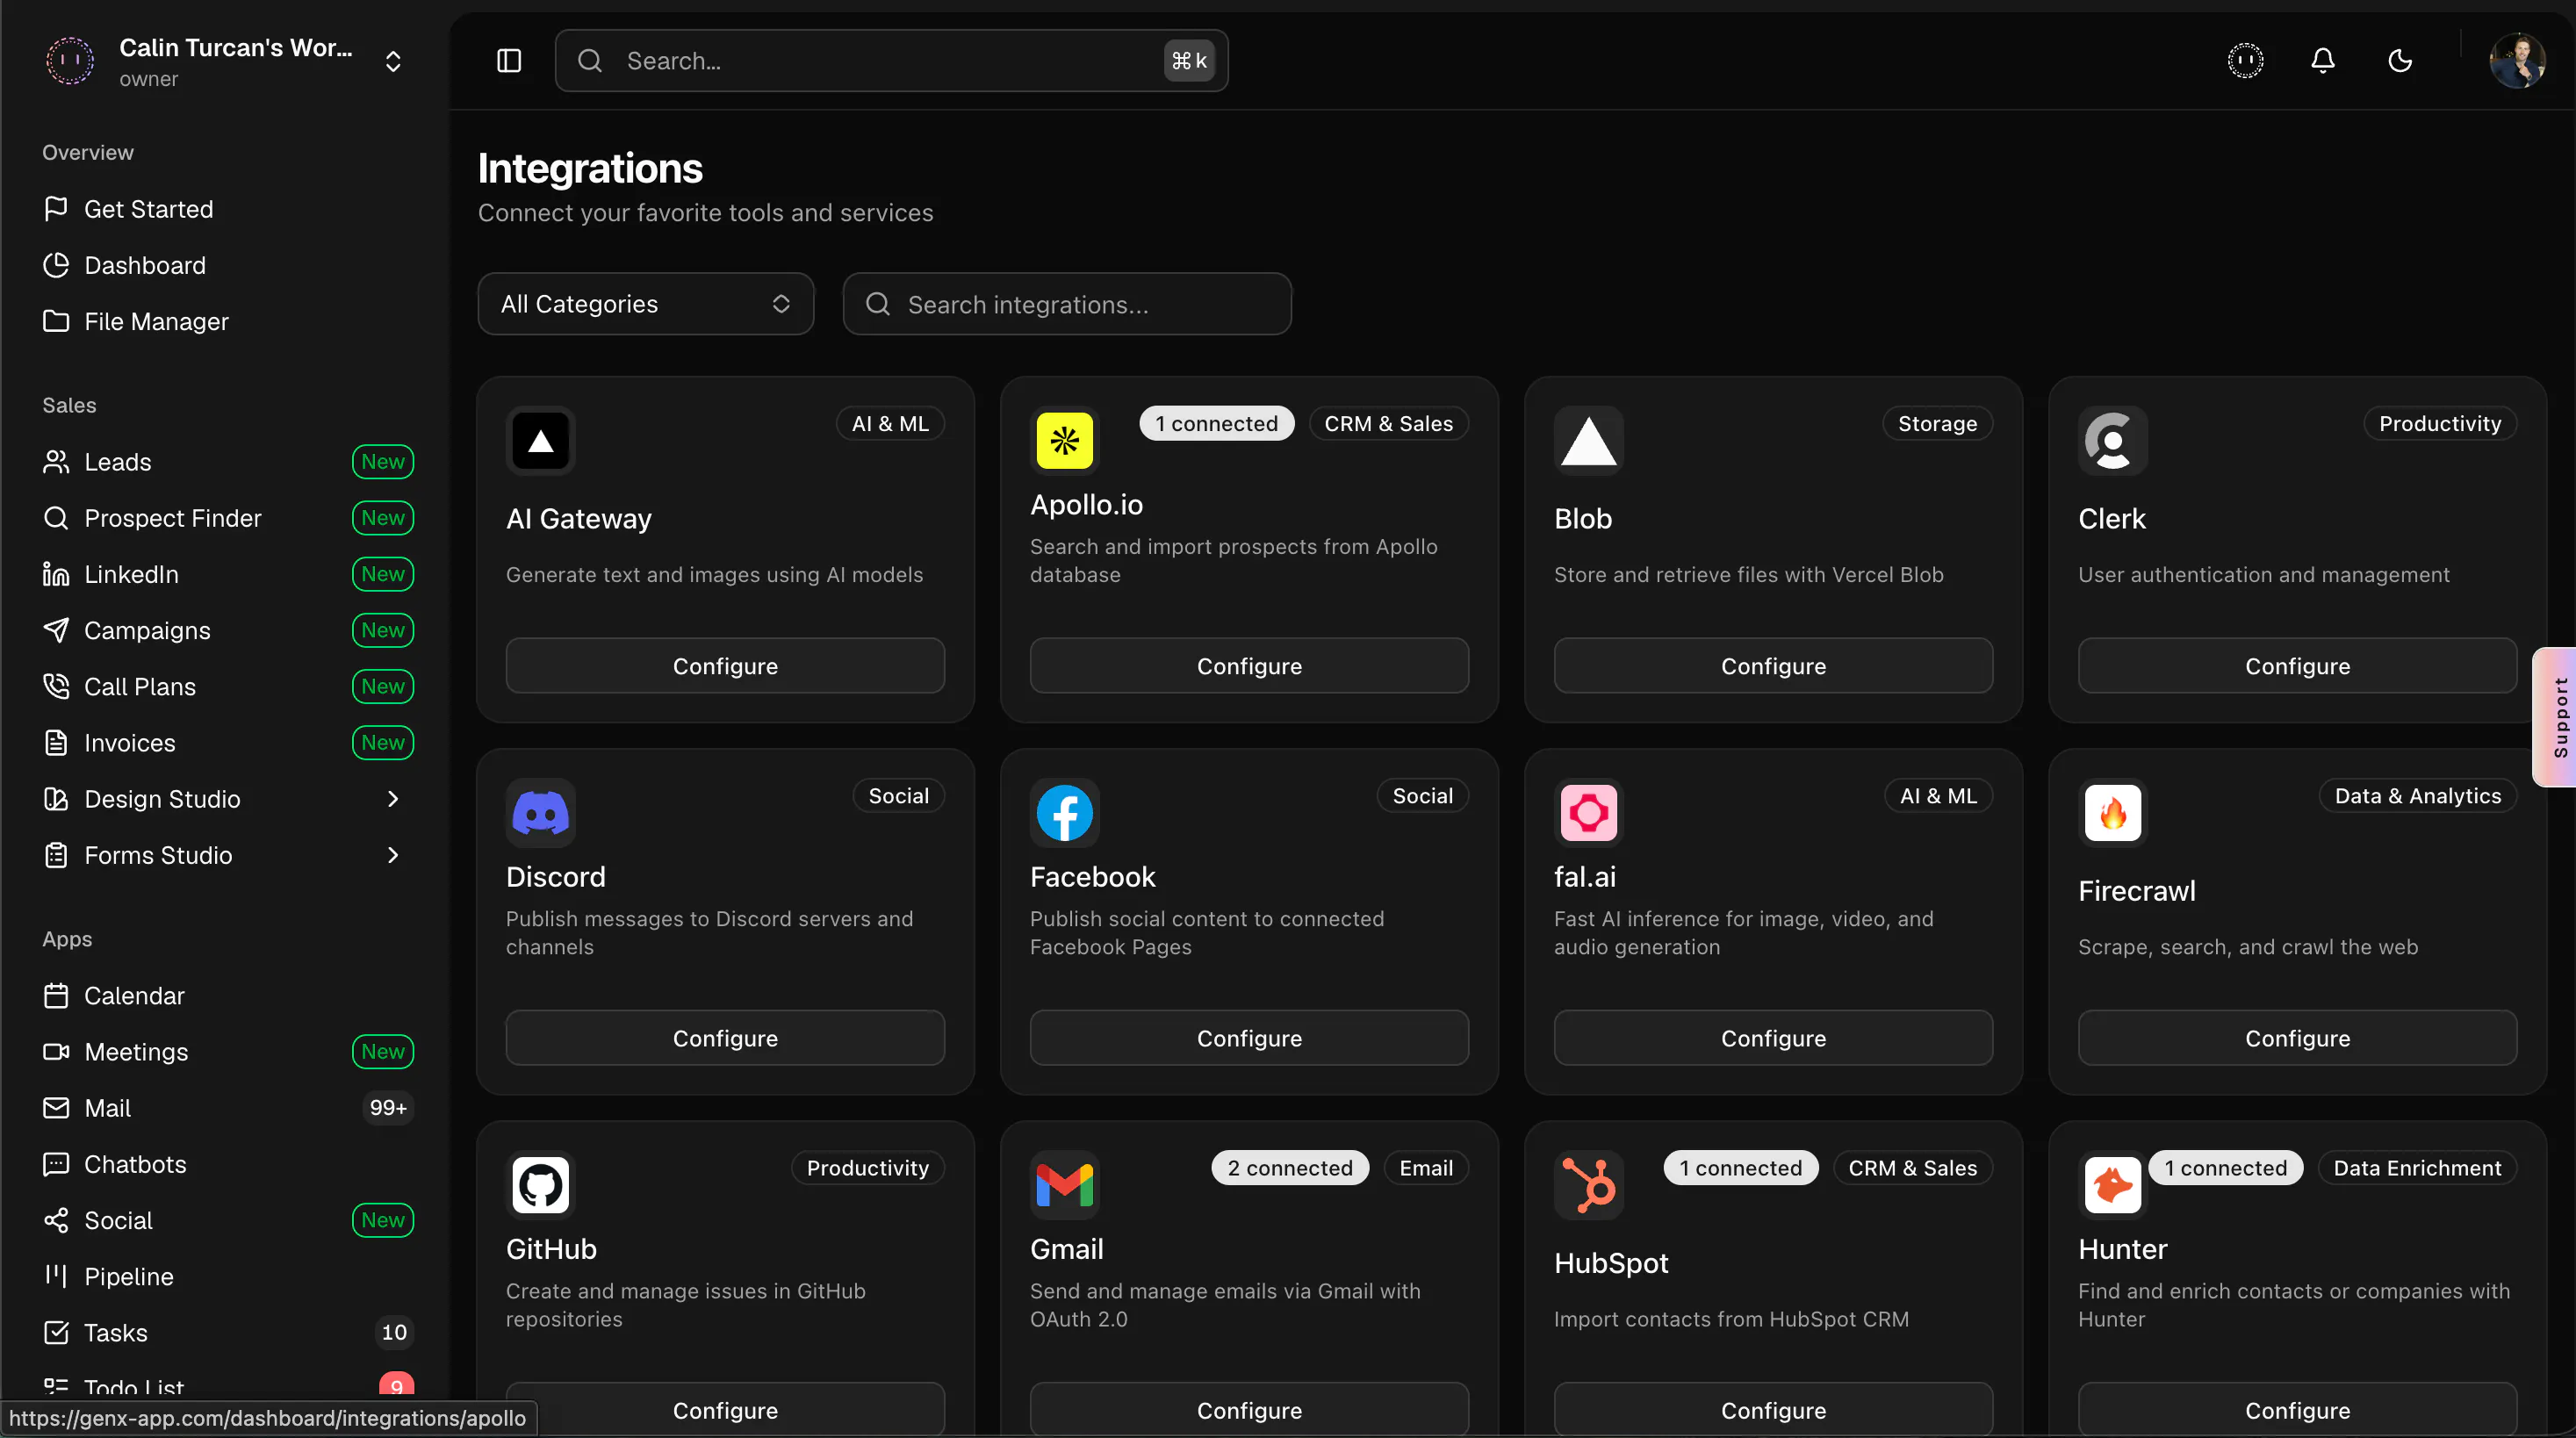The image size is (2576, 1438).
Task: Open the Social sidebar item
Action: pyautogui.click(x=228, y=1220)
